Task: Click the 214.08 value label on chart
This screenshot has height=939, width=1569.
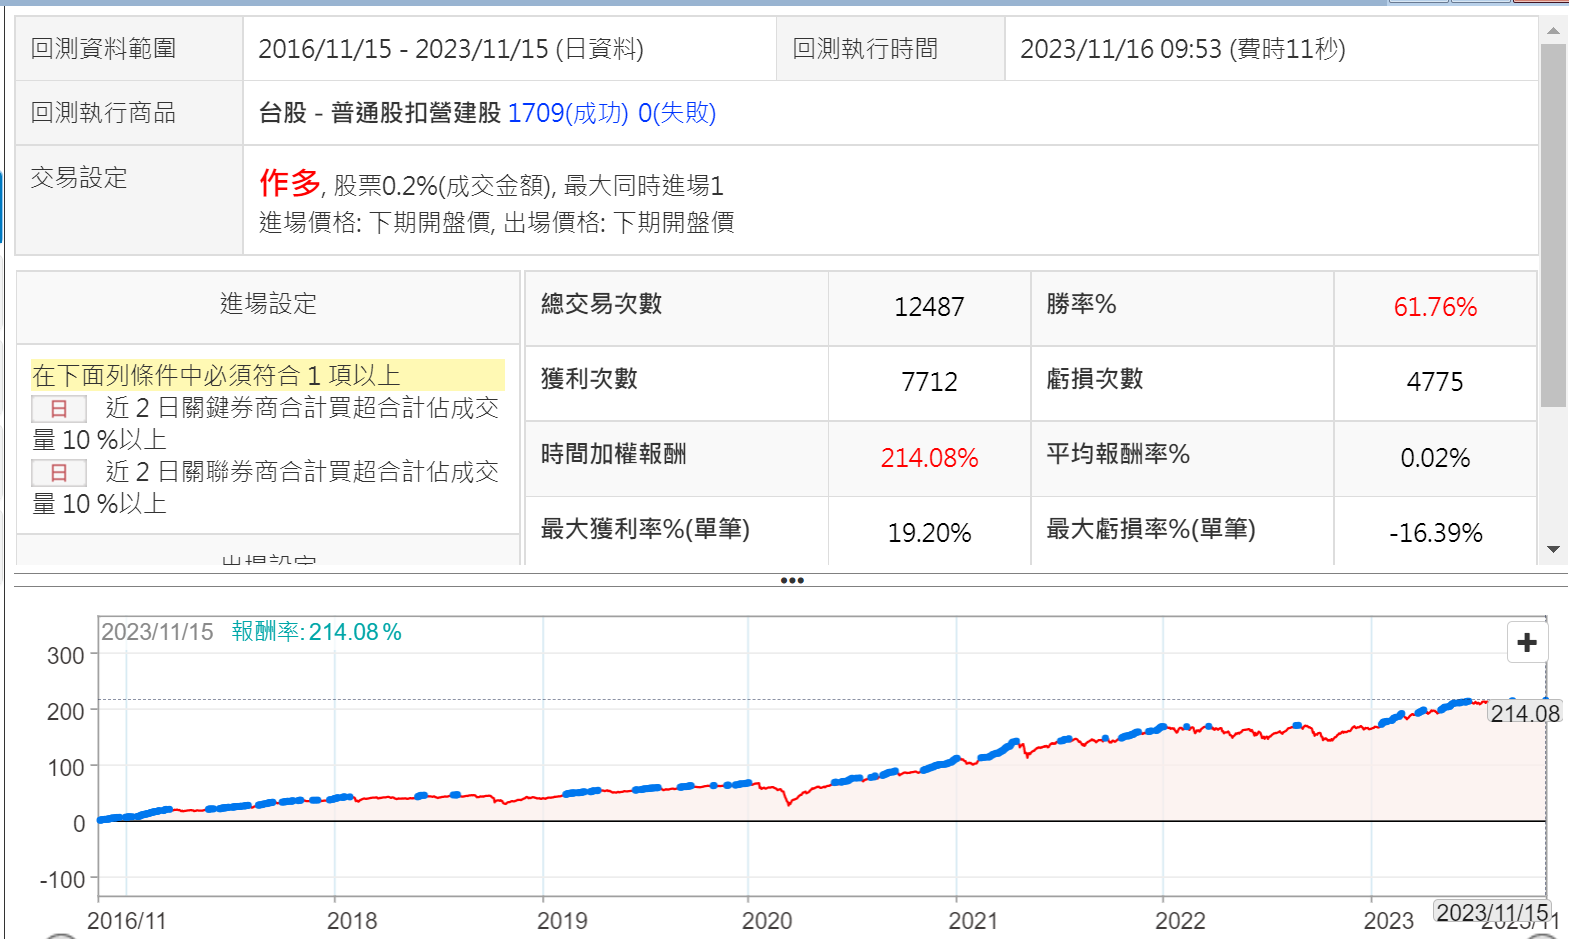Action: pyautogui.click(x=1524, y=713)
